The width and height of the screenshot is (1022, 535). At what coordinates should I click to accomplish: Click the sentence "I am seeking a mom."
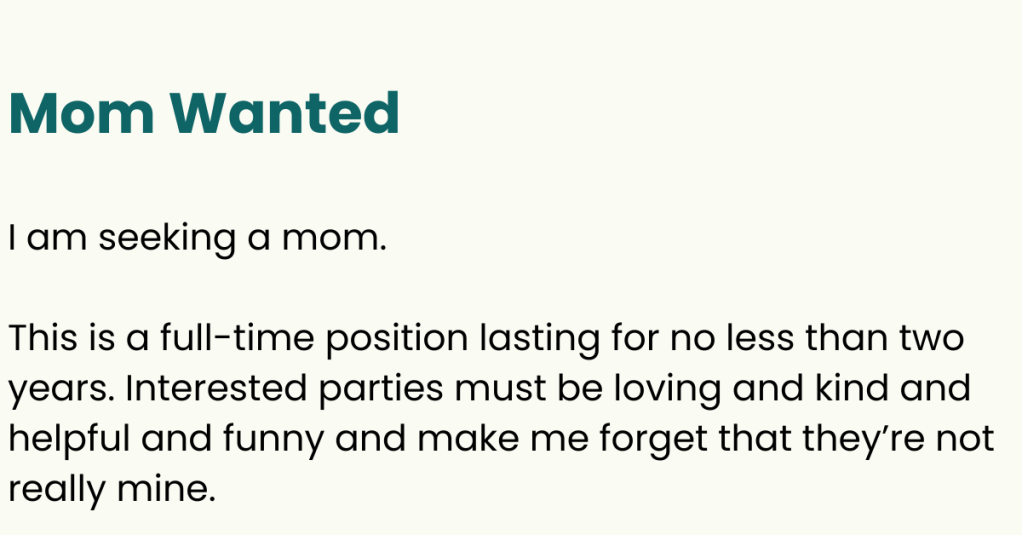tap(197, 239)
